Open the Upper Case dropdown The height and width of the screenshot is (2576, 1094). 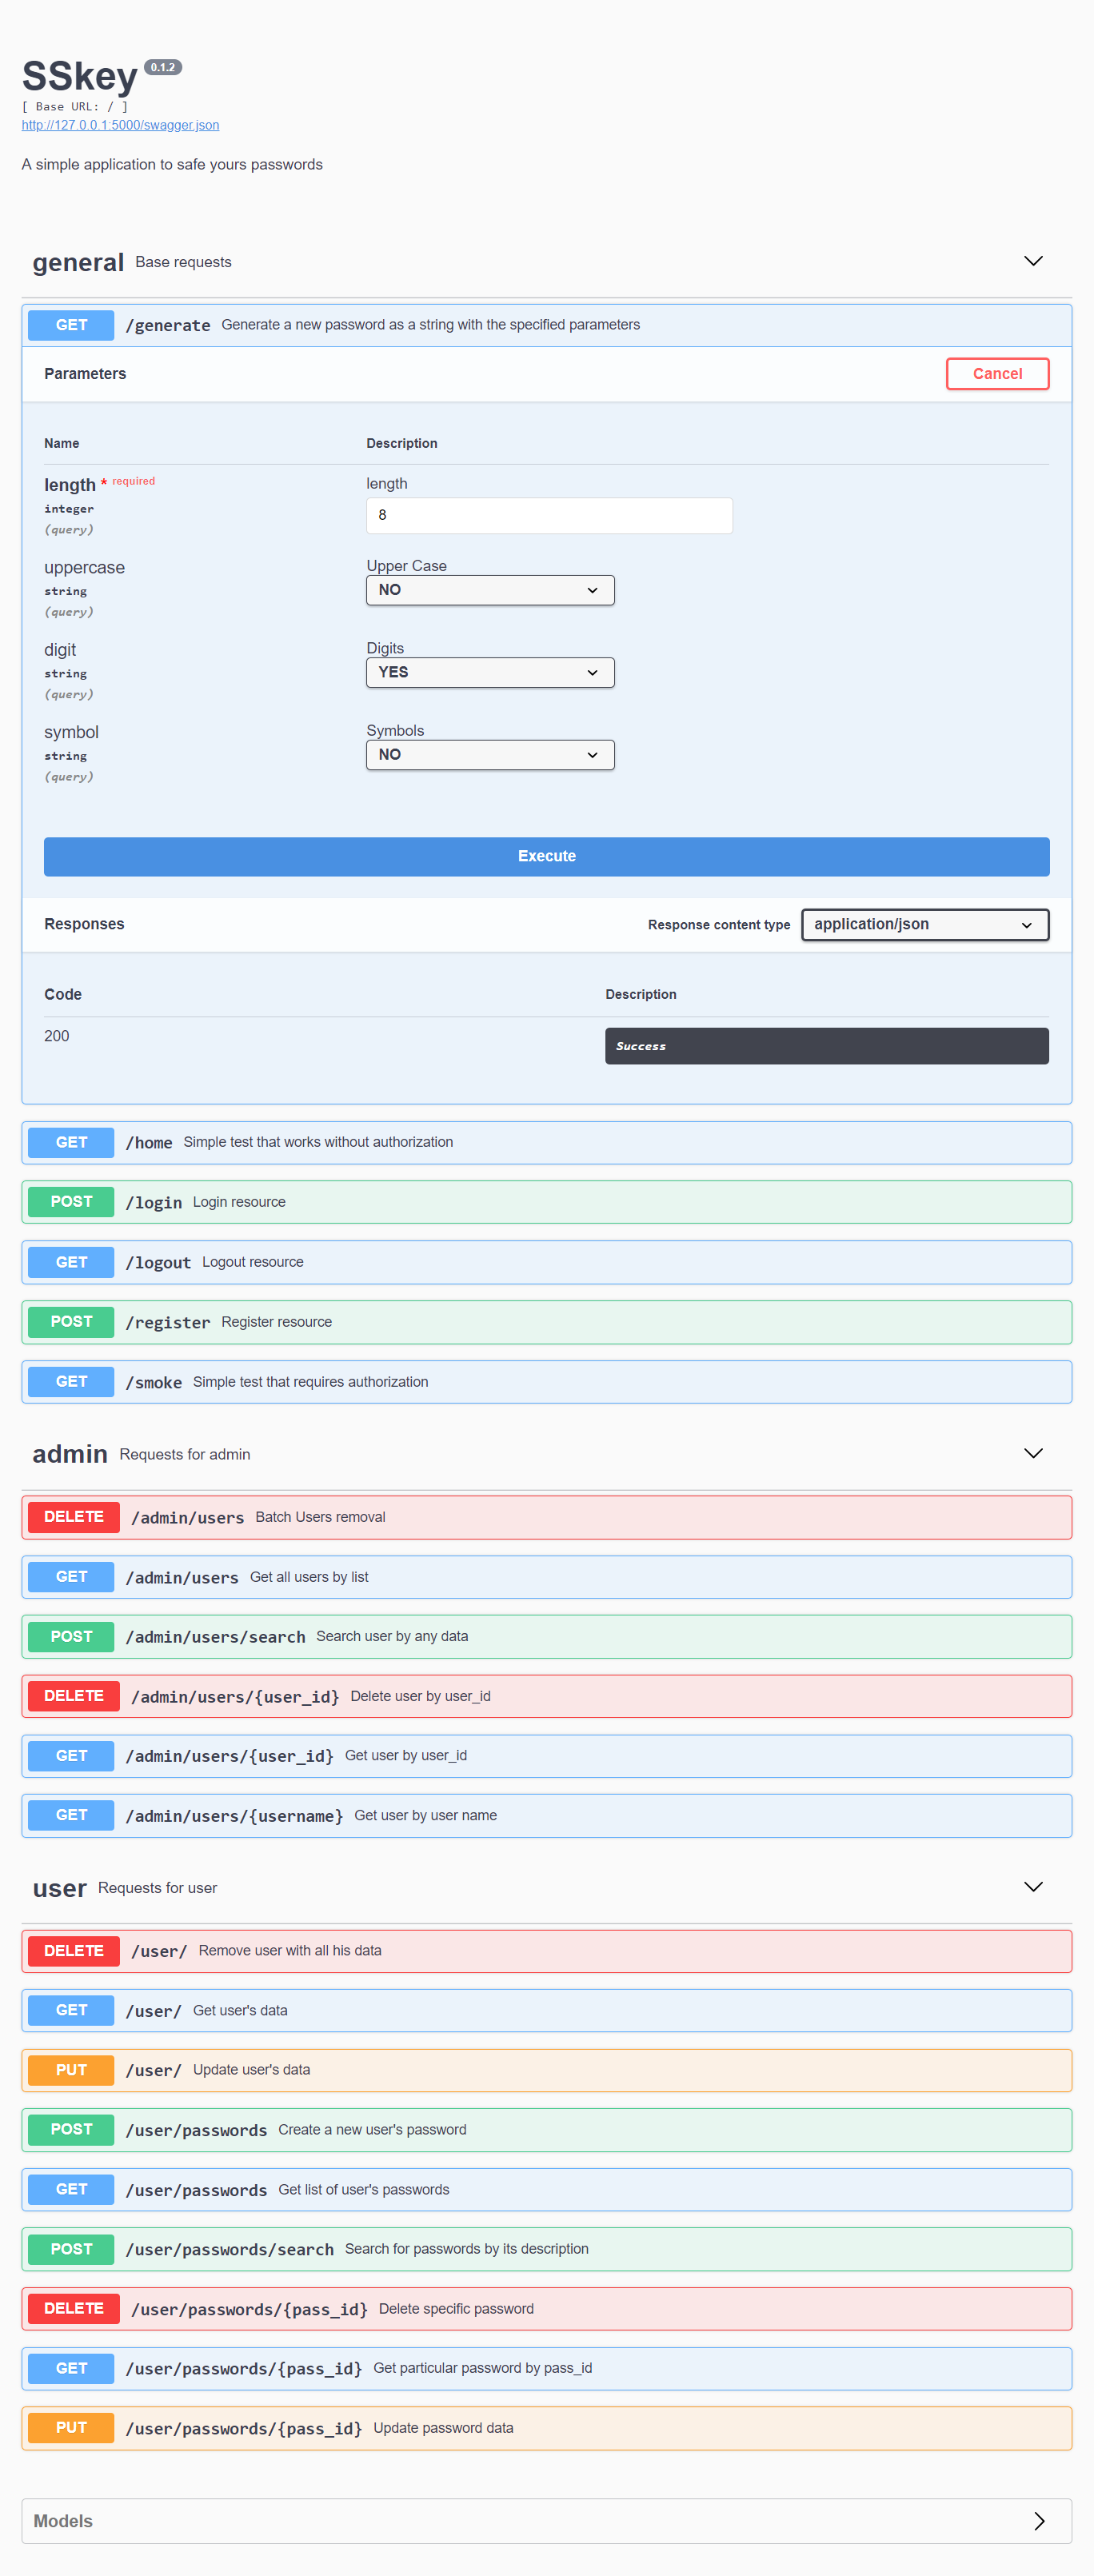(490, 590)
